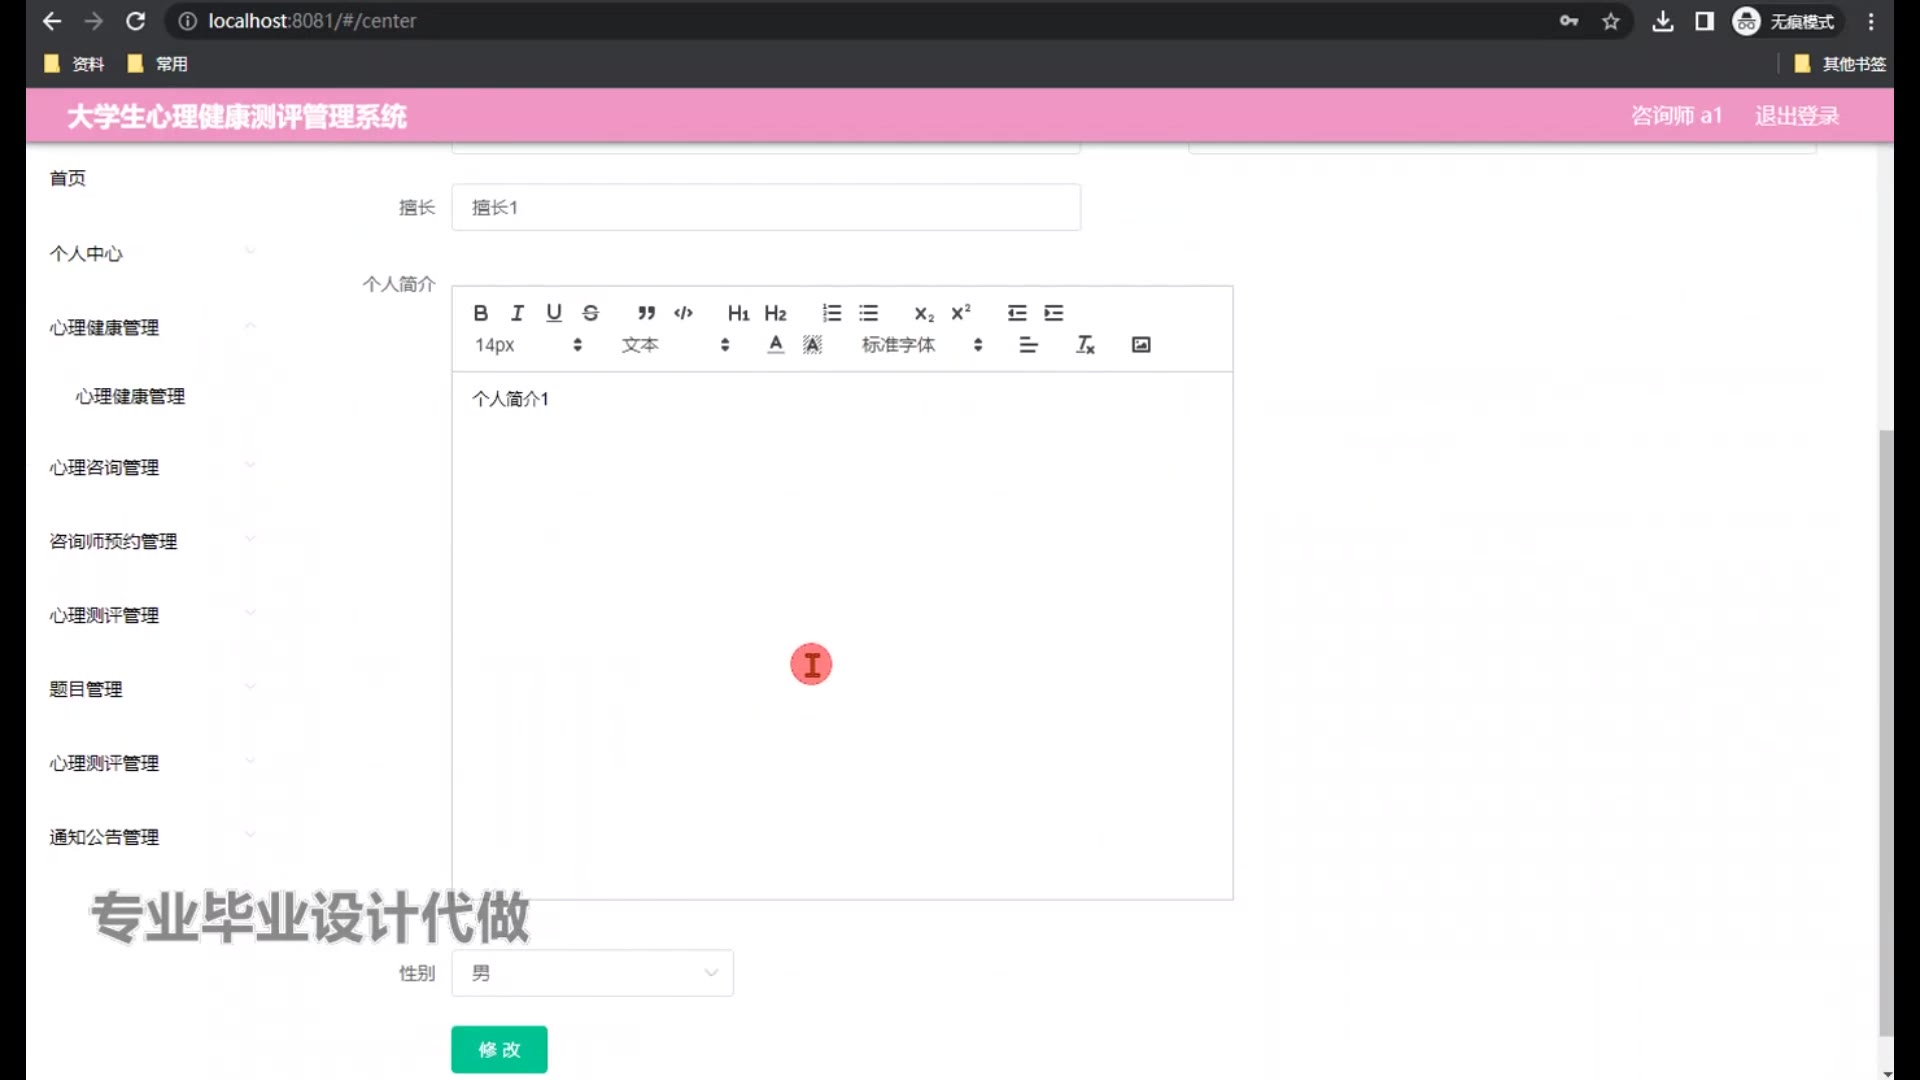1920x1080 pixels.
Task: Insert a blockquote in the editor
Action: pos(647,313)
